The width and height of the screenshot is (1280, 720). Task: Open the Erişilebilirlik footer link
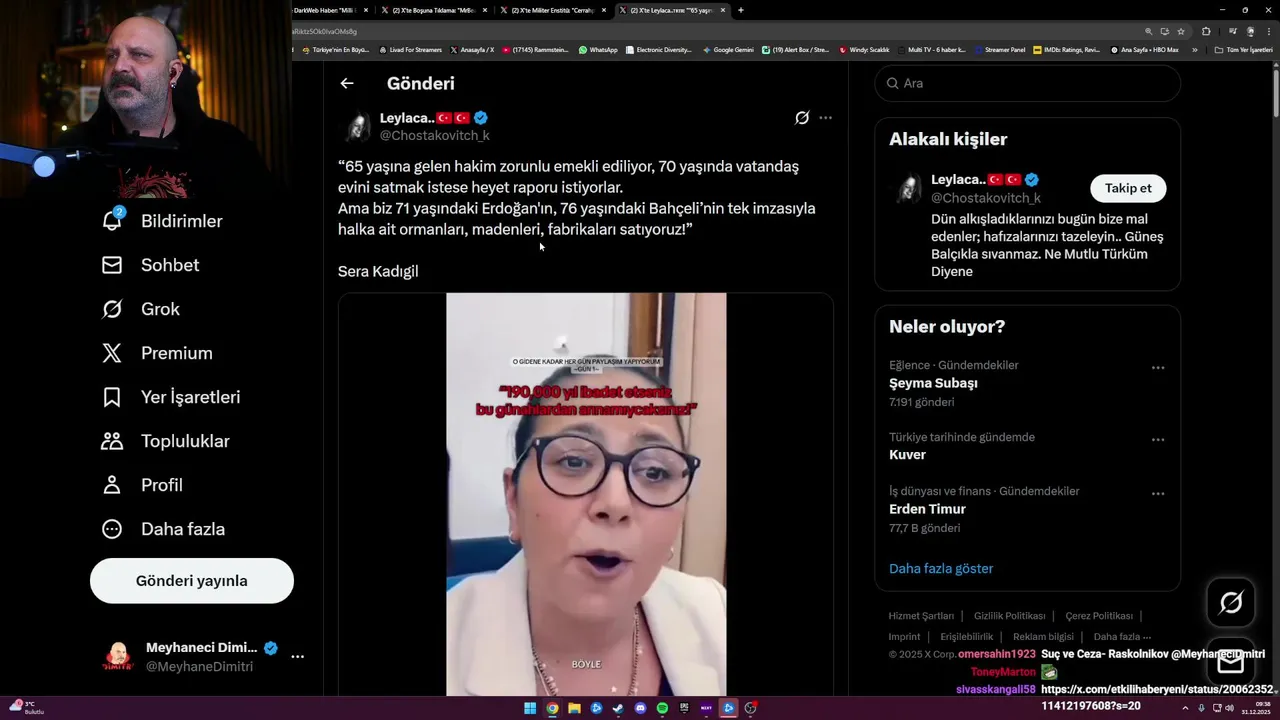click(x=966, y=637)
